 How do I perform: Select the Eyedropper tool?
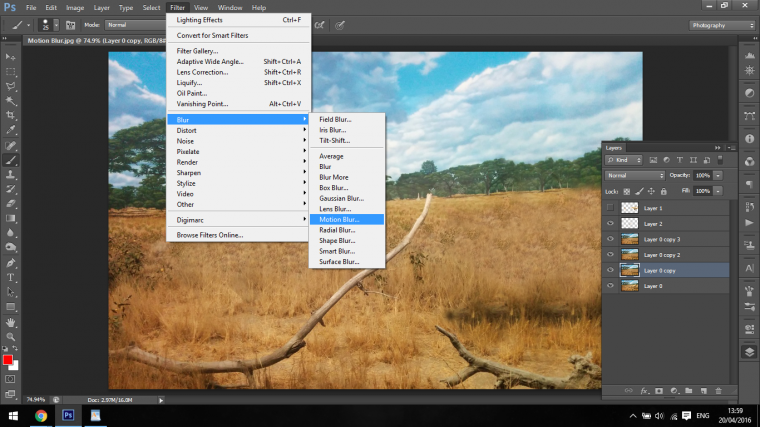(10, 130)
